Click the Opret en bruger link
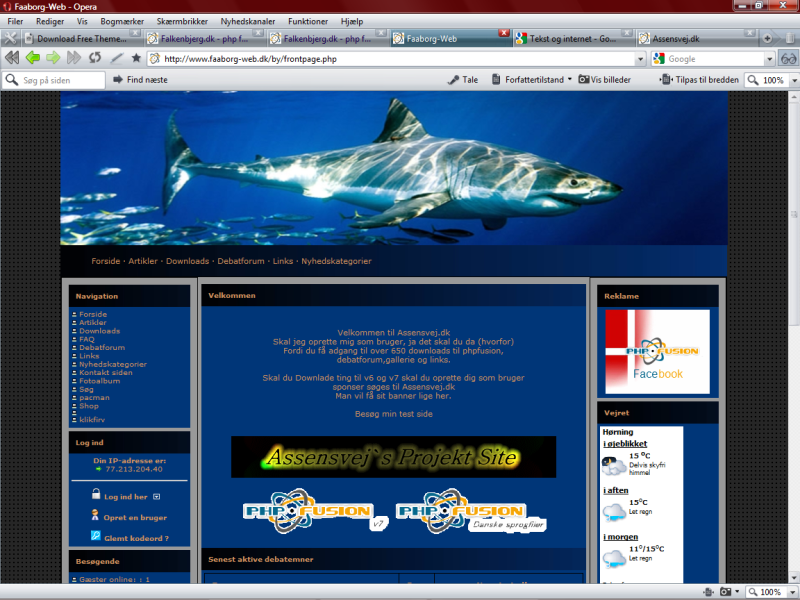This screenshot has width=800, height=600. click(135, 517)
